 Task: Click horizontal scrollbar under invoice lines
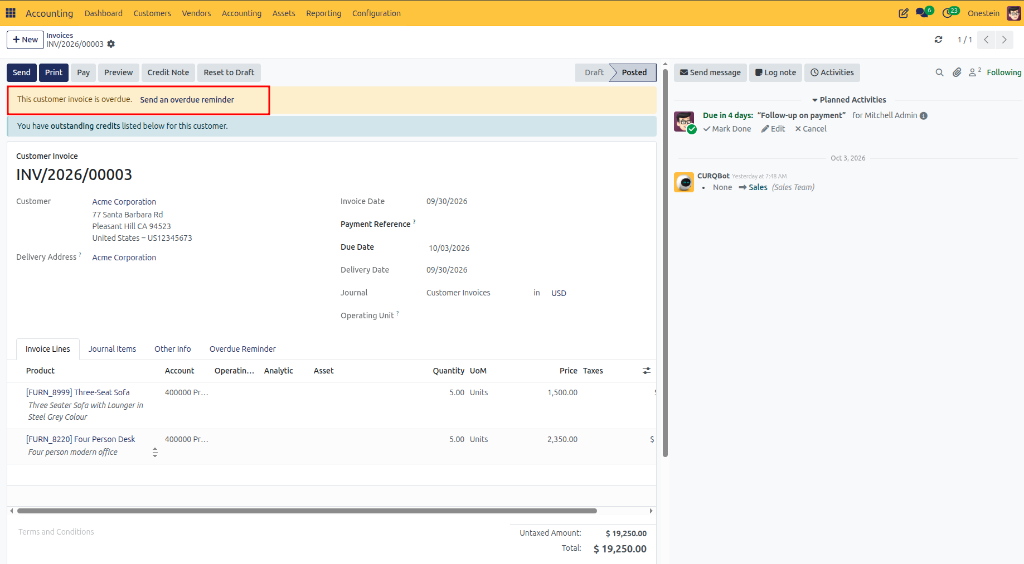pos(307,511)
